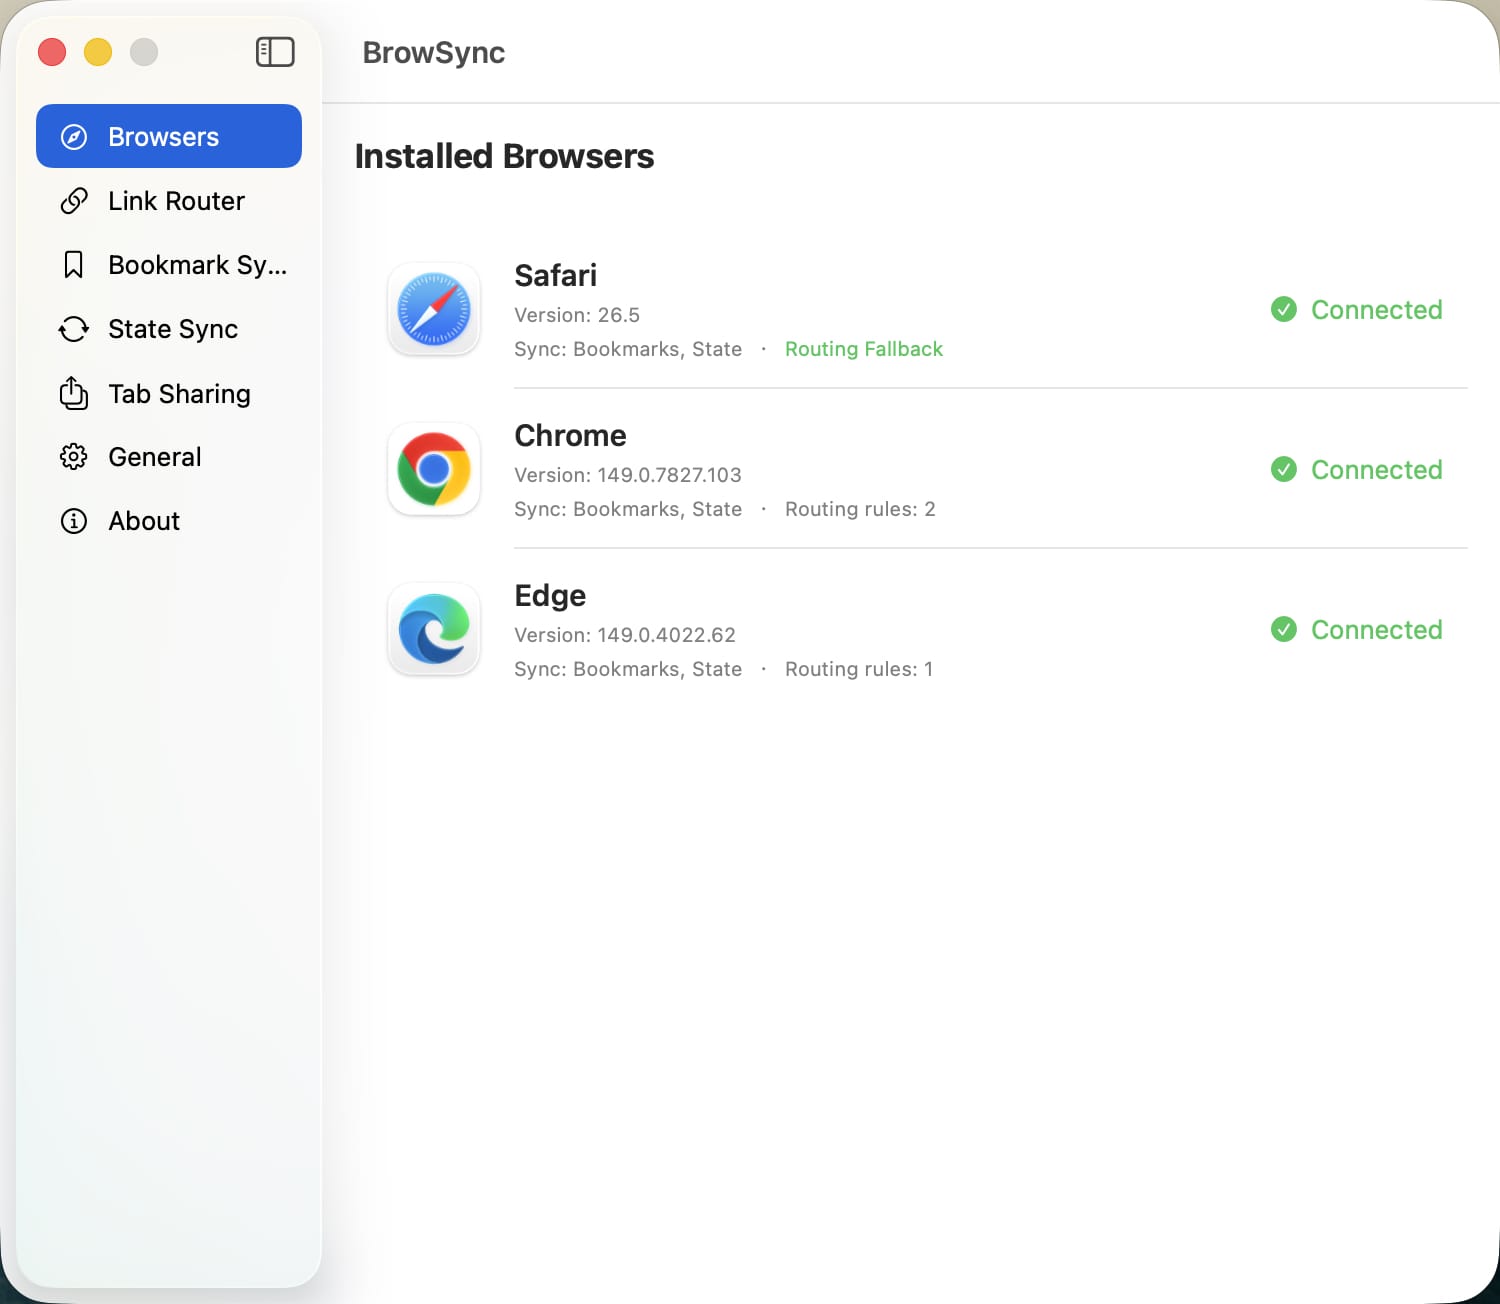Select the Safari browser name
This screenshot has width=1500, height=1304.
coord(555,275)
